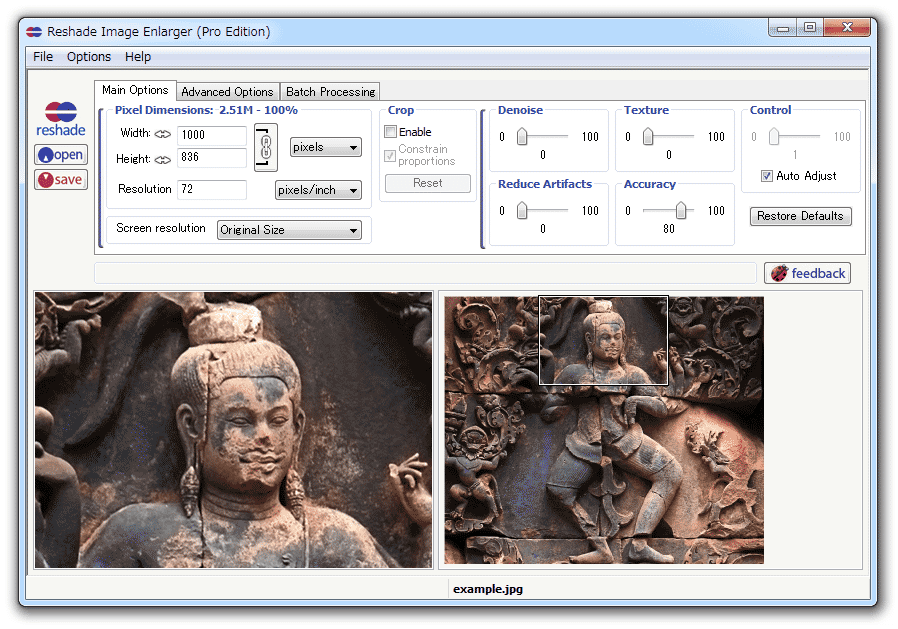Click the Pixel Dimensions 2.51M - 100% label
898x629 pixels.
(206, 110)
